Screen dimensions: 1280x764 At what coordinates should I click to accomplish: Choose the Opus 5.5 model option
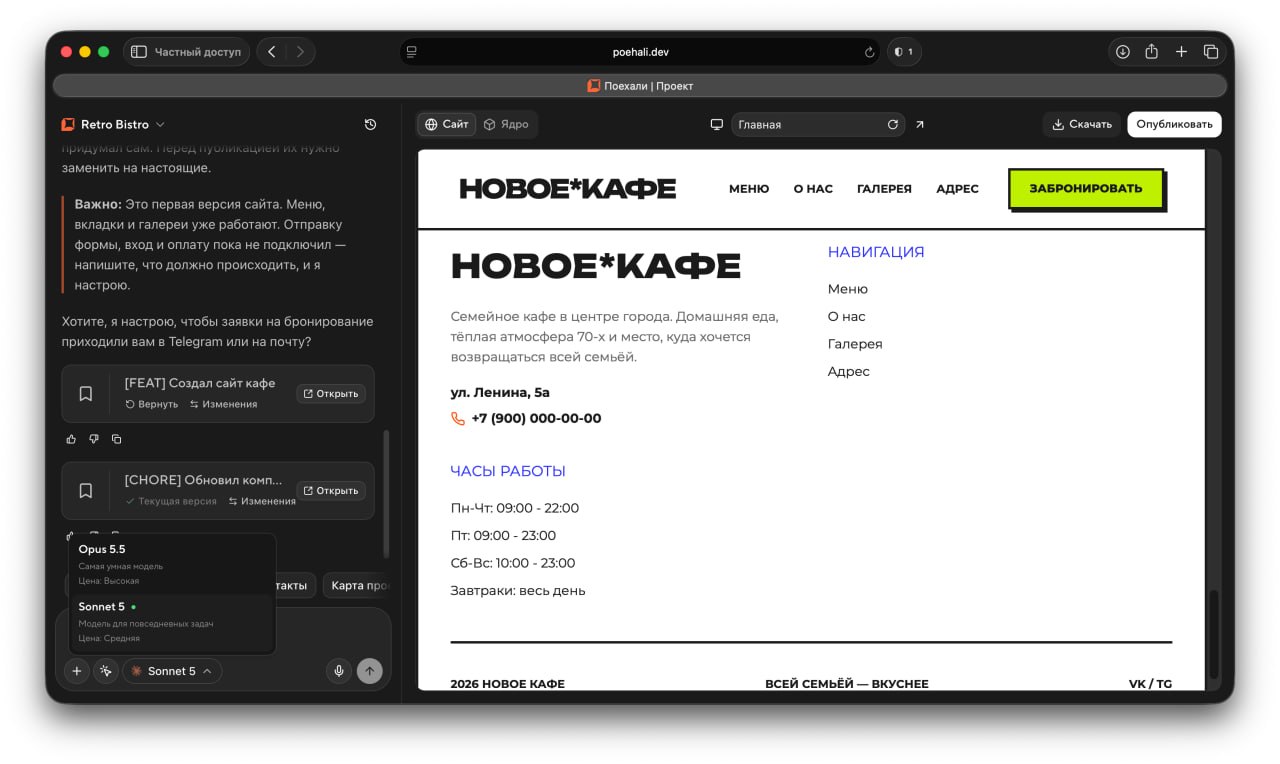[x=172, y=565]
